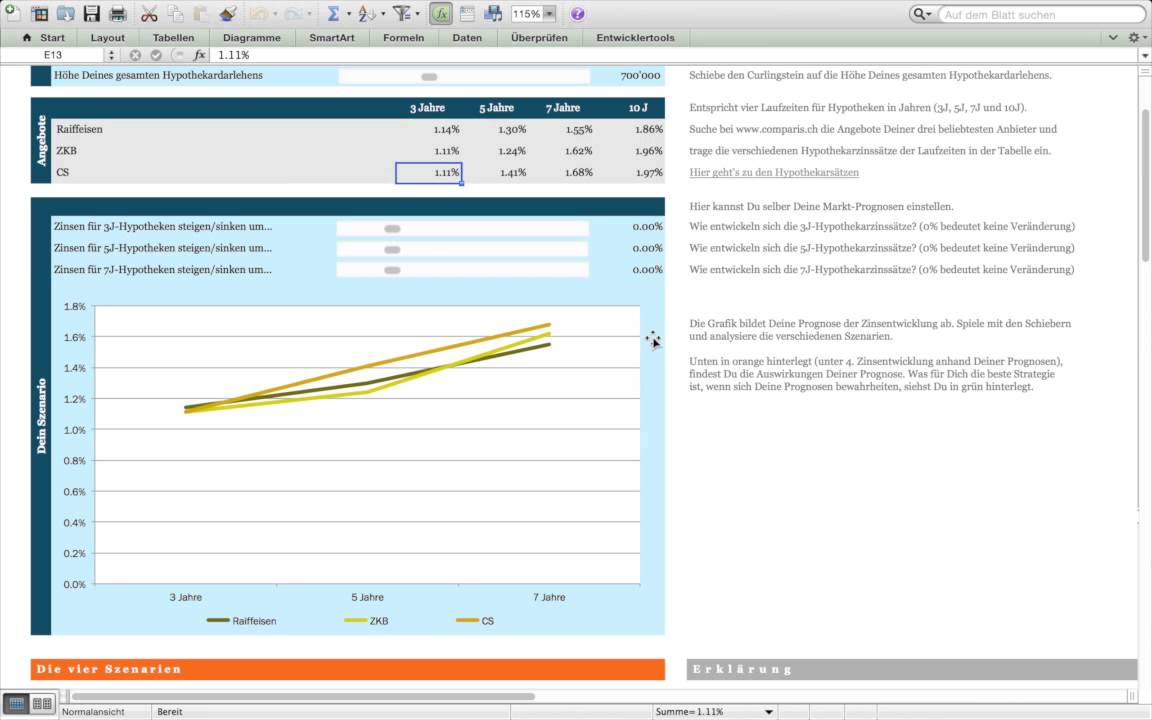Select the Raiffeisen 3 Jahre cell 1.14%
Viewport: 1152px width, 720px height.
point(428,129)
